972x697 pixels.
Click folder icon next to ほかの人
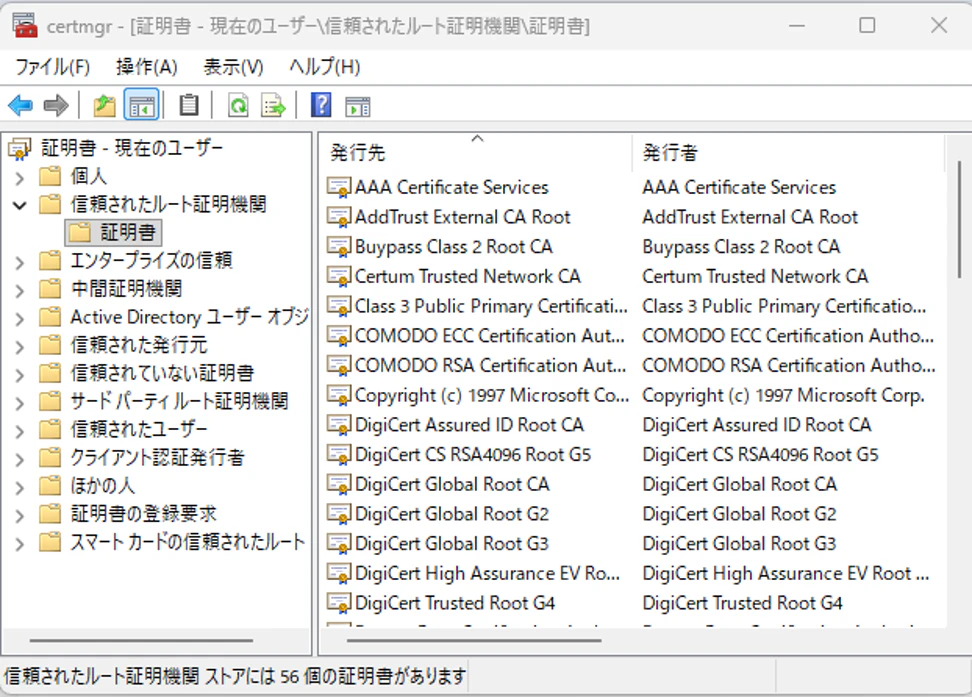(50, 486)
